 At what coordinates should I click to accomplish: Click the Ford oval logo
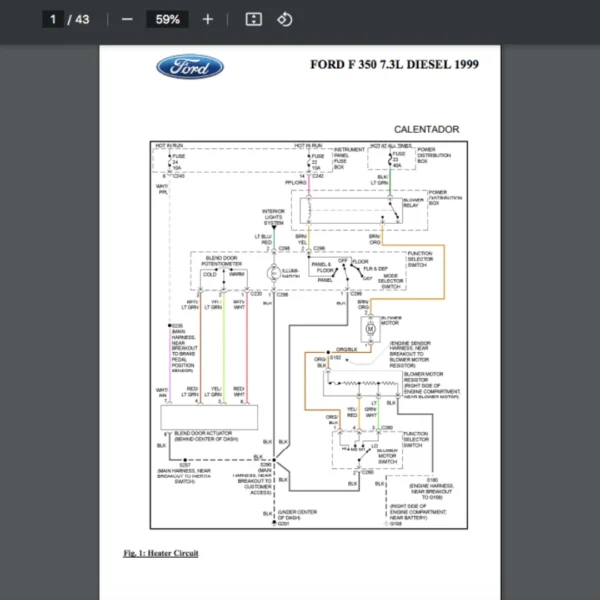tap(190, 68)
